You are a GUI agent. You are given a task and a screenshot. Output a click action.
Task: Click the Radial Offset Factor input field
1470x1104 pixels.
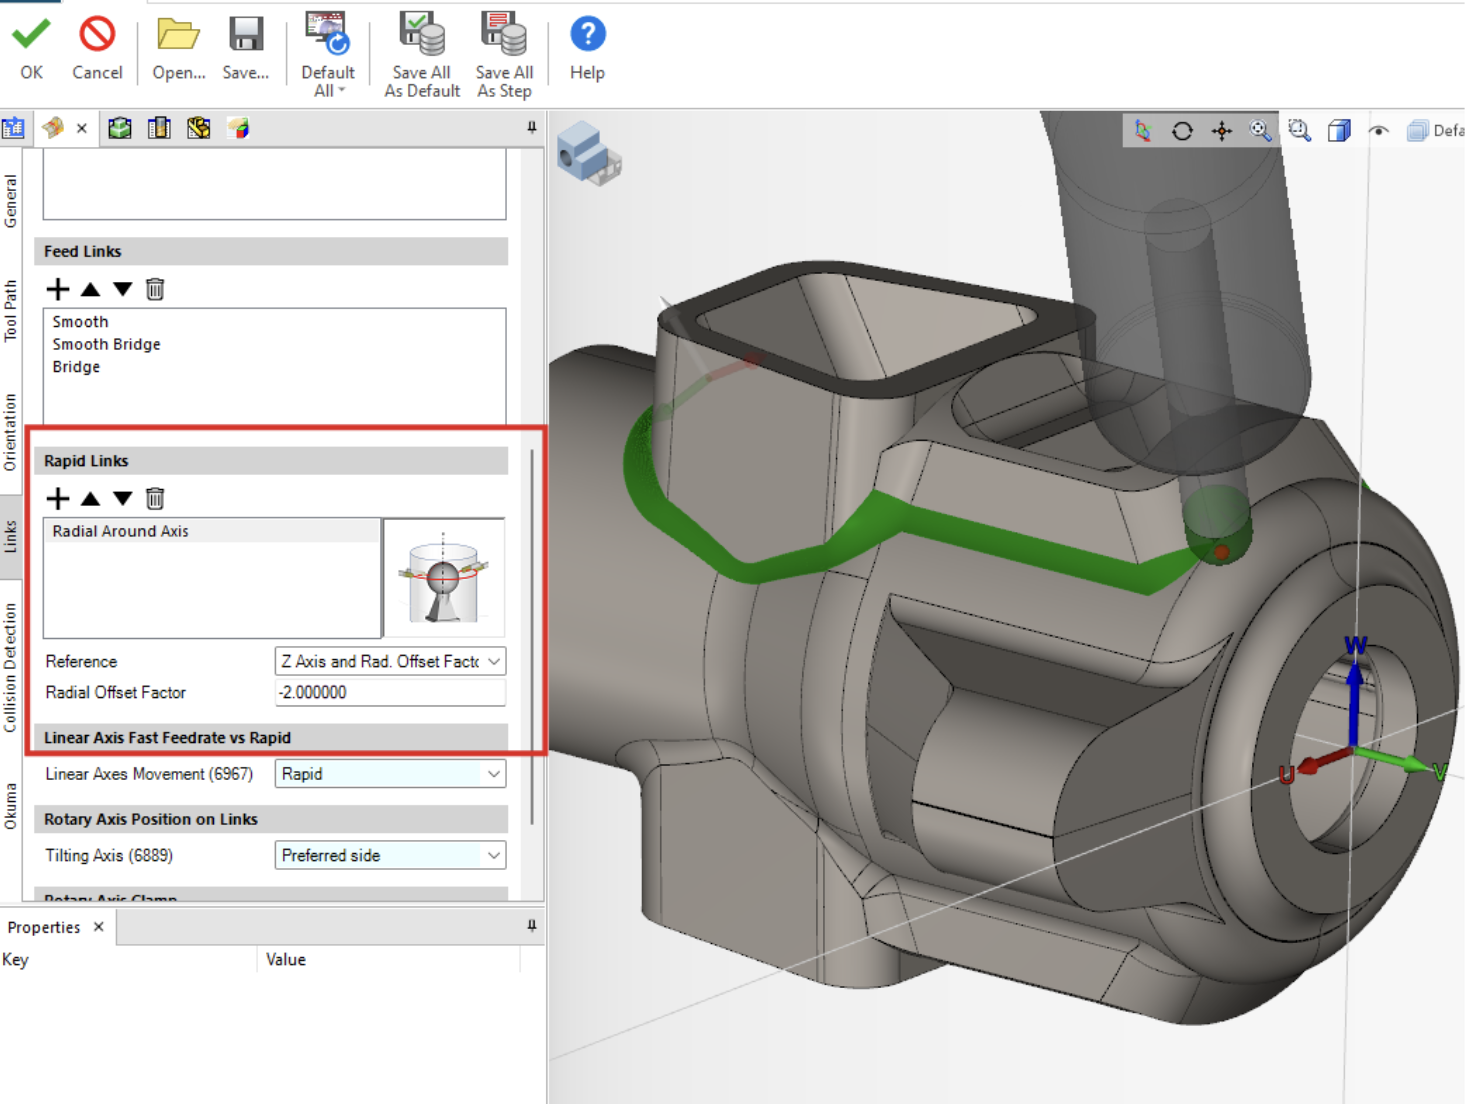390,692
